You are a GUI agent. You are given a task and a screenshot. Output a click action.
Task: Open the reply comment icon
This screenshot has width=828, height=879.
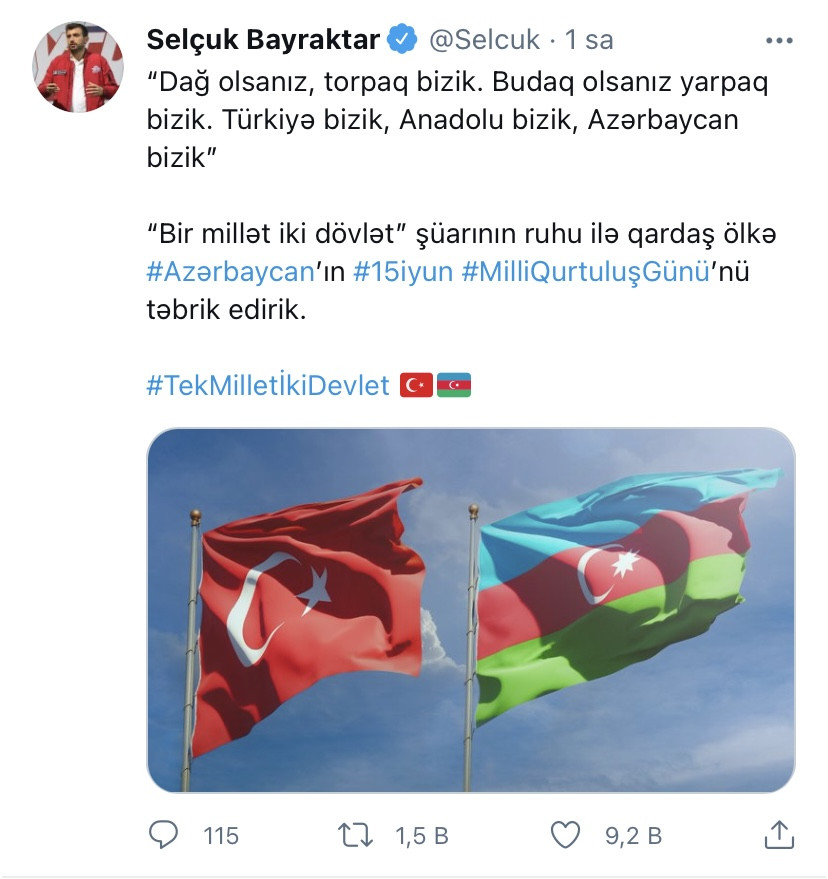click(163, 835)
